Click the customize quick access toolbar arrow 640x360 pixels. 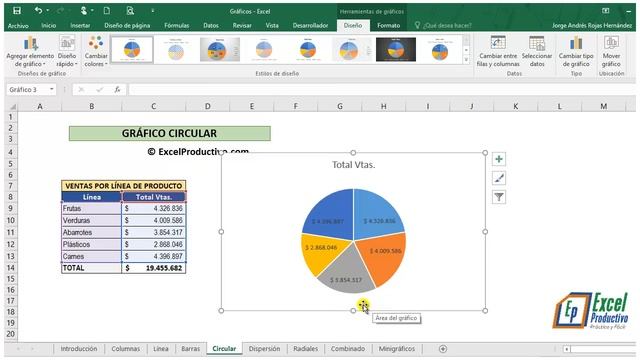point(152,11)
